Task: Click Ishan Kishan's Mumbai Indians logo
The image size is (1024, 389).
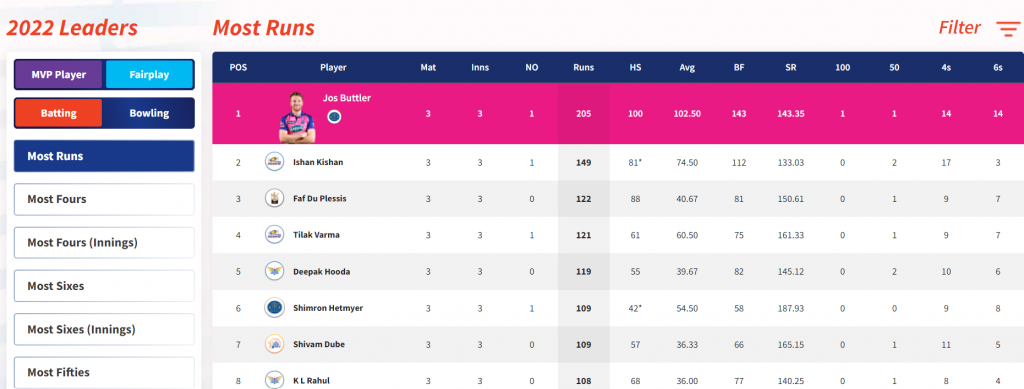Action: pyautogui.click(x=274, y=162)
